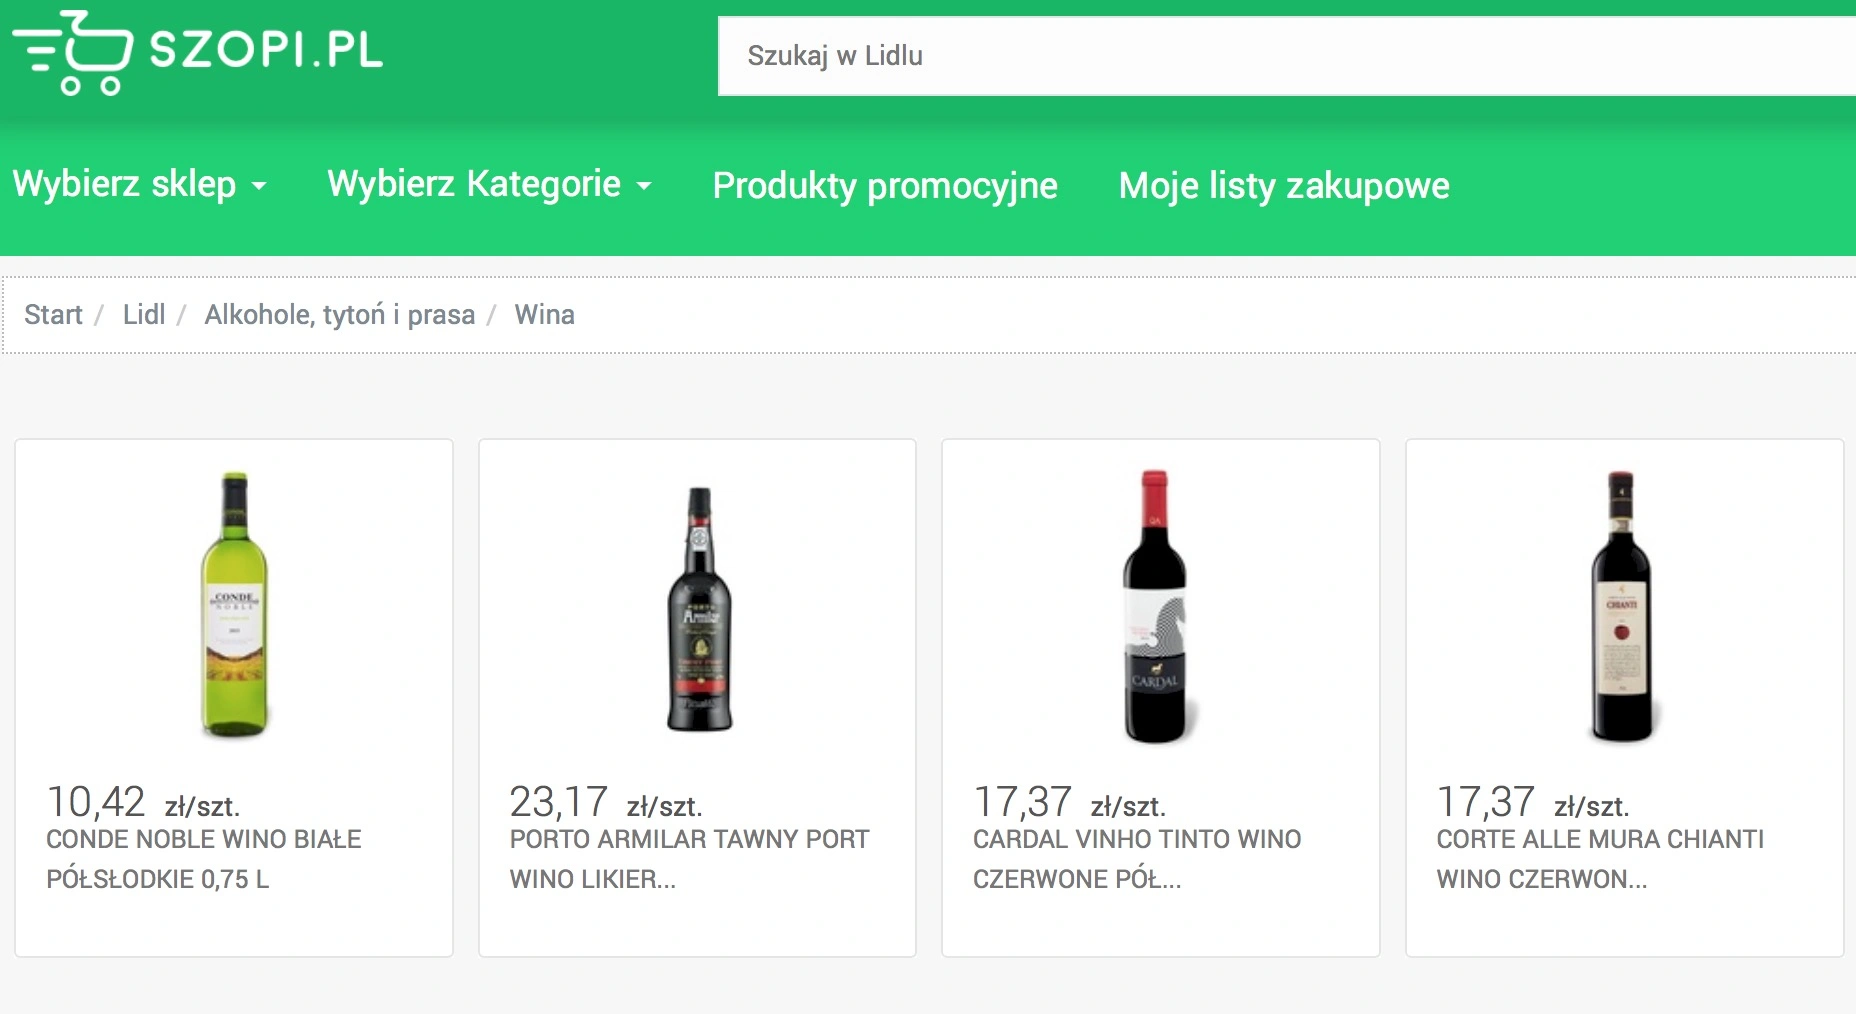Open 'Alkohole, tytoń i prasa' breadcrumb
1856x1014 pixels.
tap(339, 315)
